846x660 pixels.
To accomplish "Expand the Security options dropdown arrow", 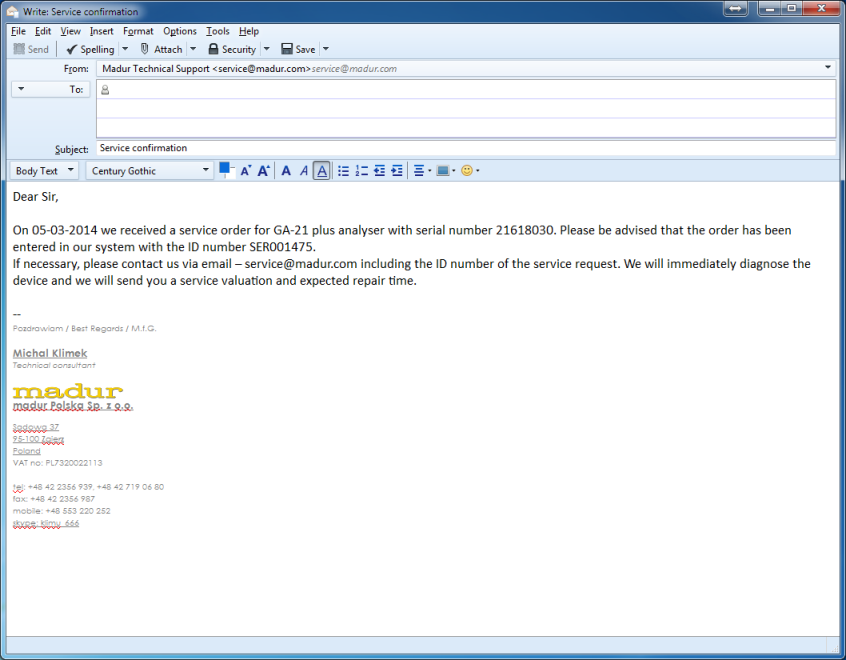I will pos(267,49).
